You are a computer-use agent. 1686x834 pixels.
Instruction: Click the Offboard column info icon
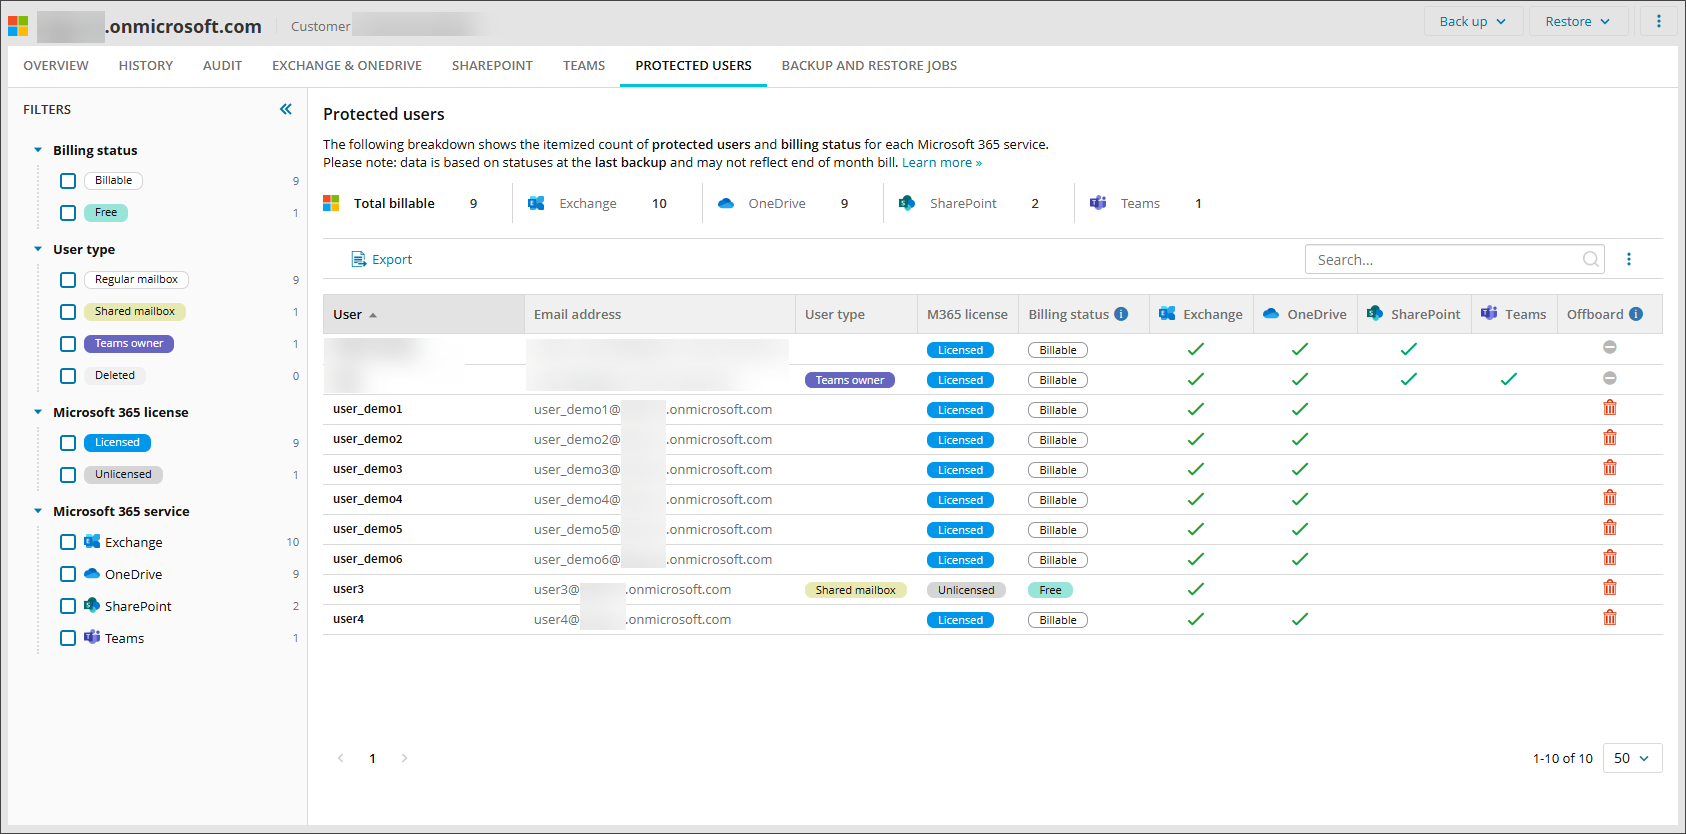coord(1636,314)
